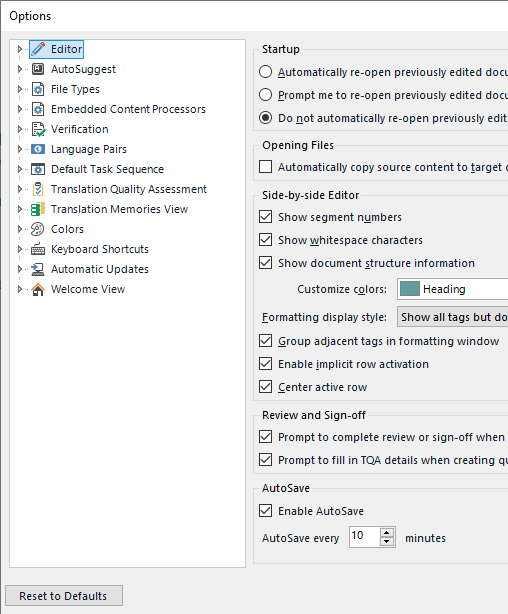Uncheck Show segment numbers
The width and height of the screenshot is (508, 614).
click(266, 217)
